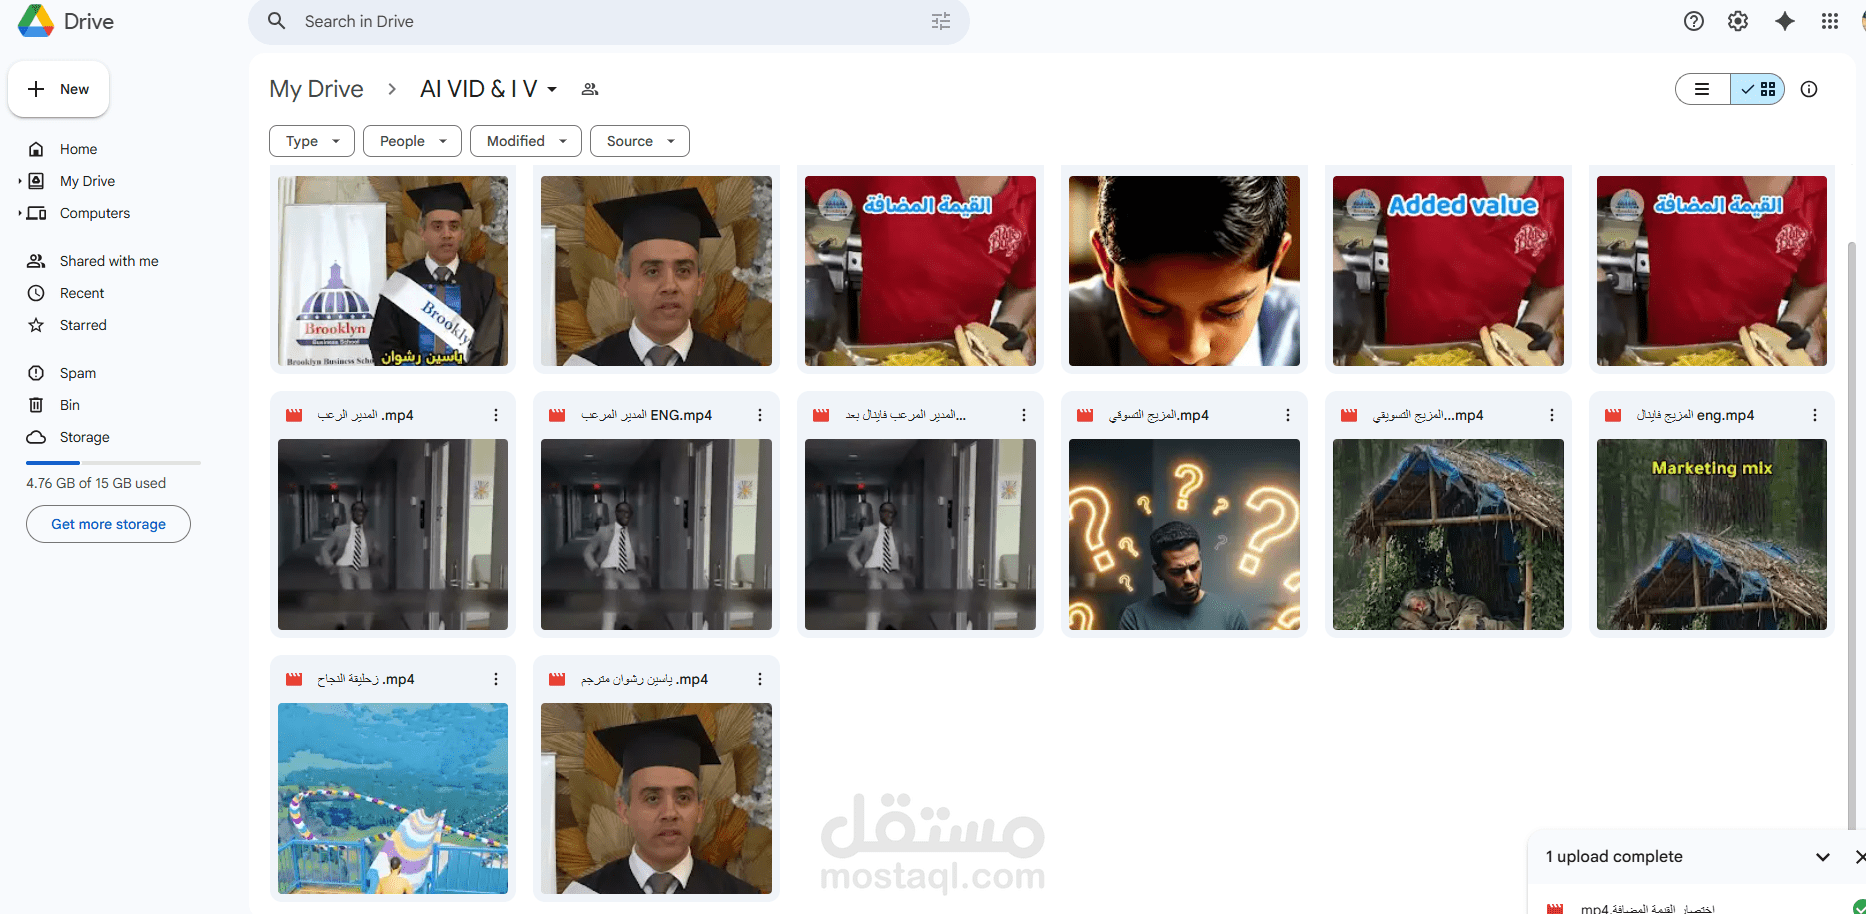Open the Google apps launcher grid
The width and height of the screenshot is (1866, 914).
(x=1830, y=20)
